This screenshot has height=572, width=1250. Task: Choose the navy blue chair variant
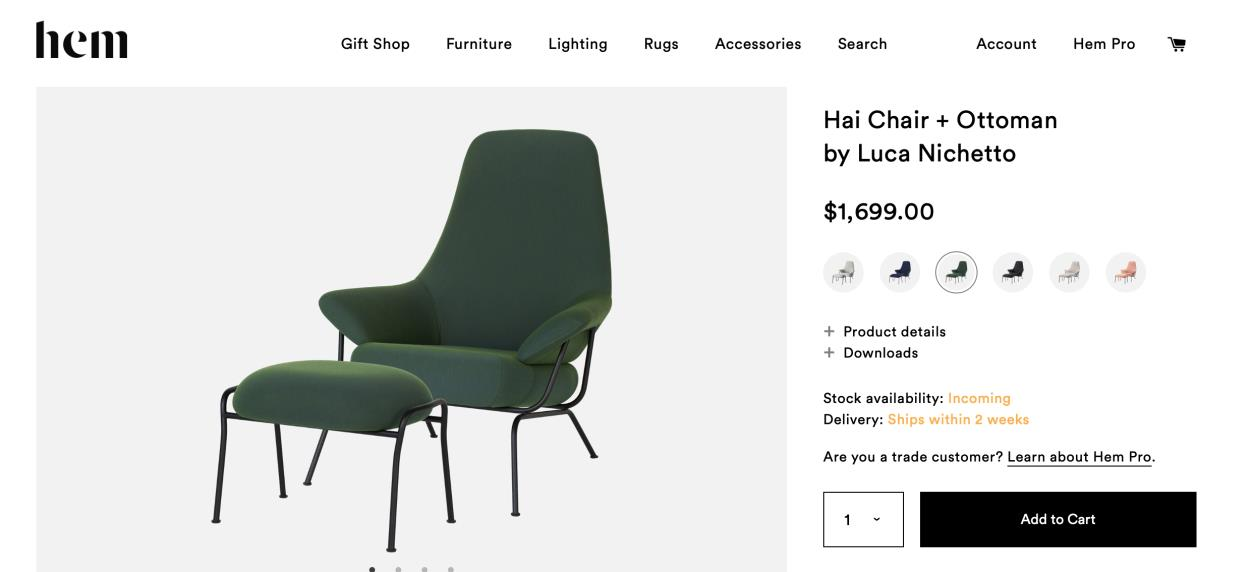click(900, 272)
